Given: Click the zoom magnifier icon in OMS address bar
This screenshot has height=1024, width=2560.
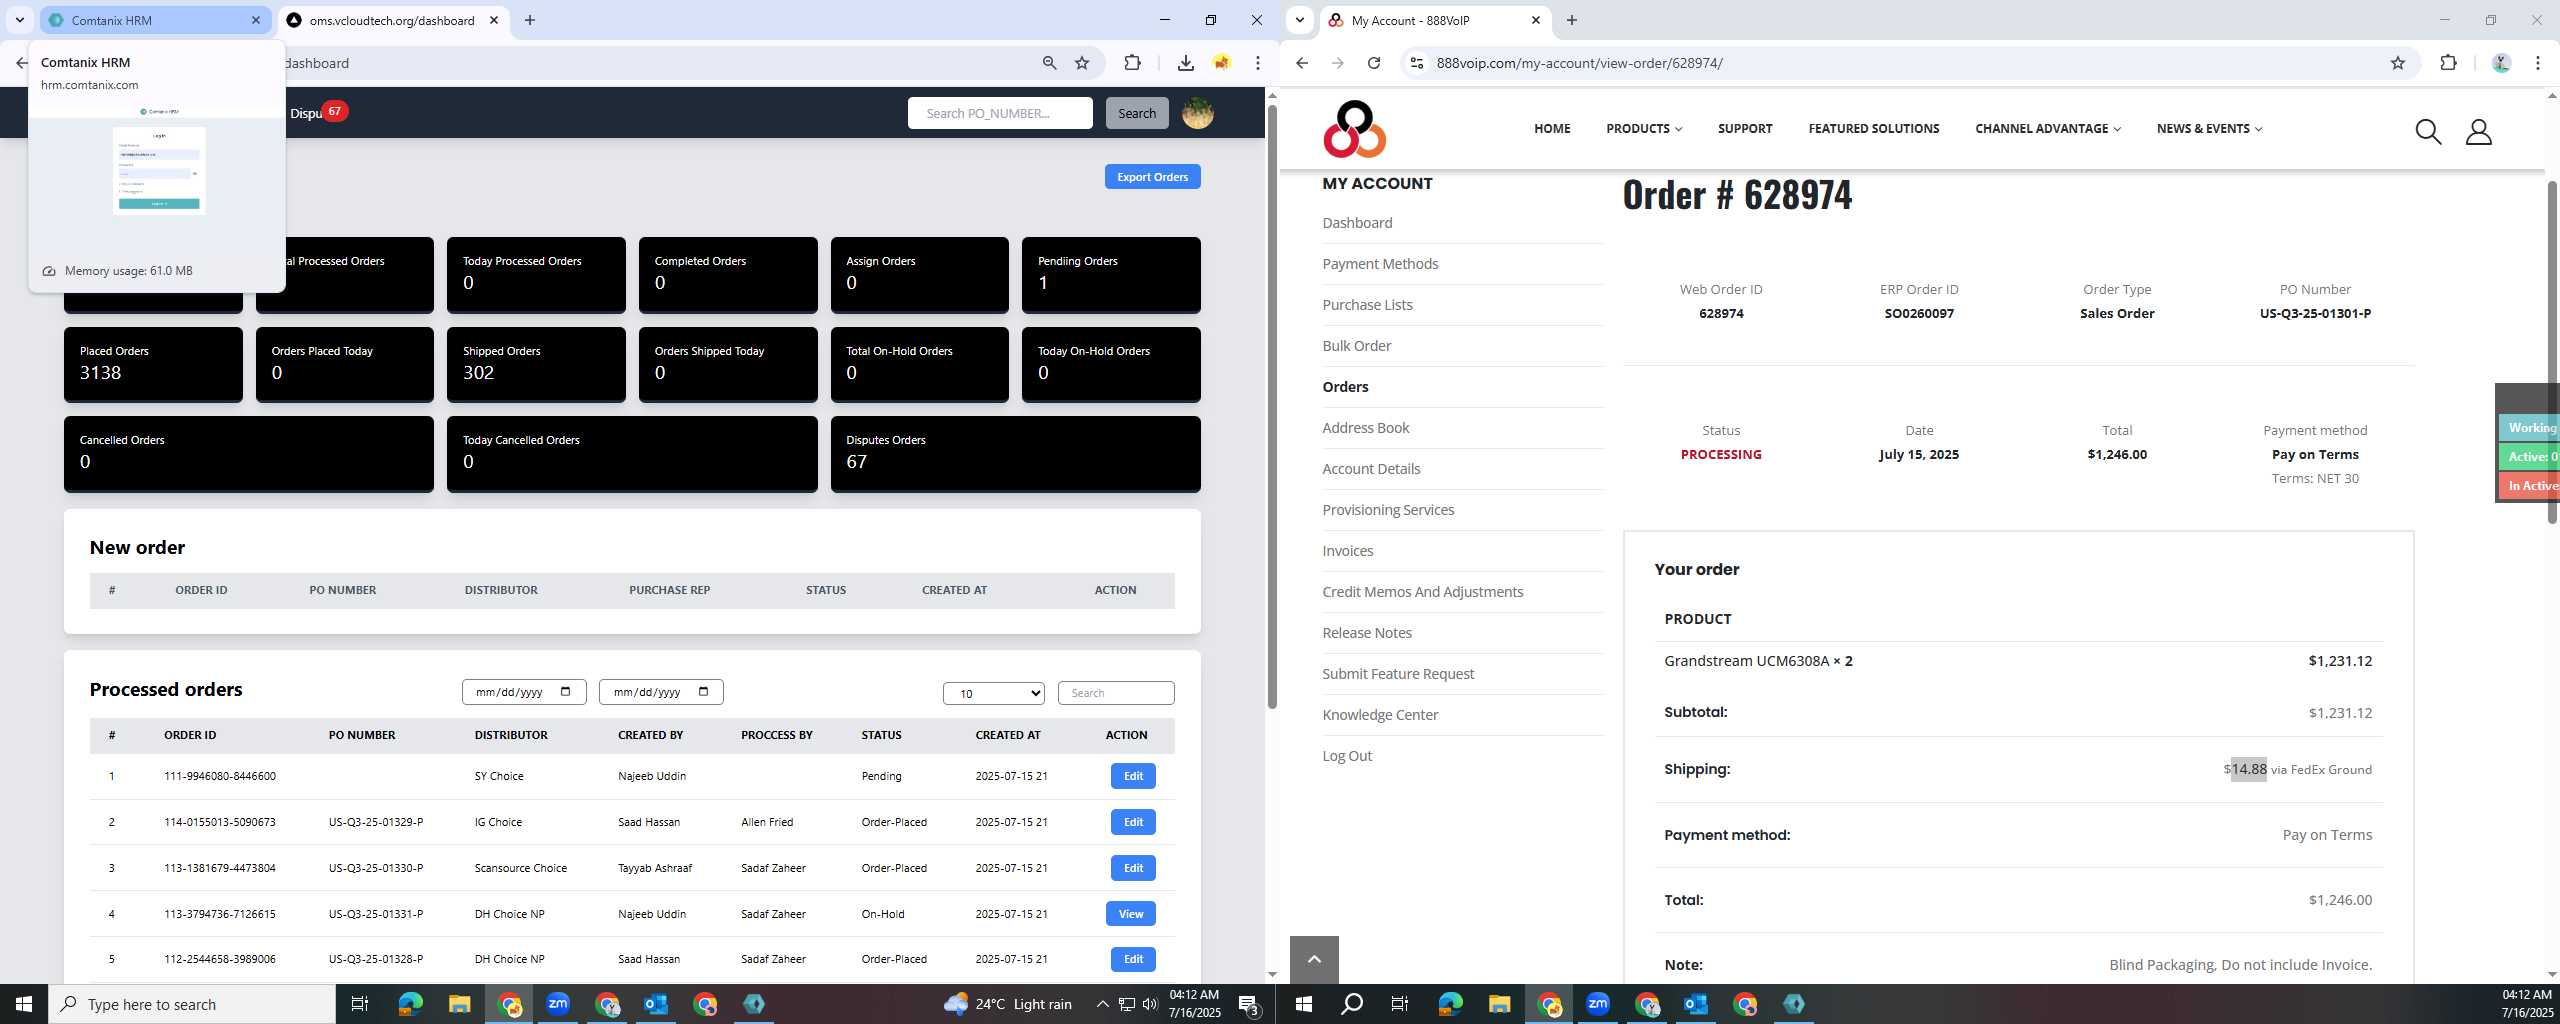Looking at the screenshot, I should (x=1049, y=63).
